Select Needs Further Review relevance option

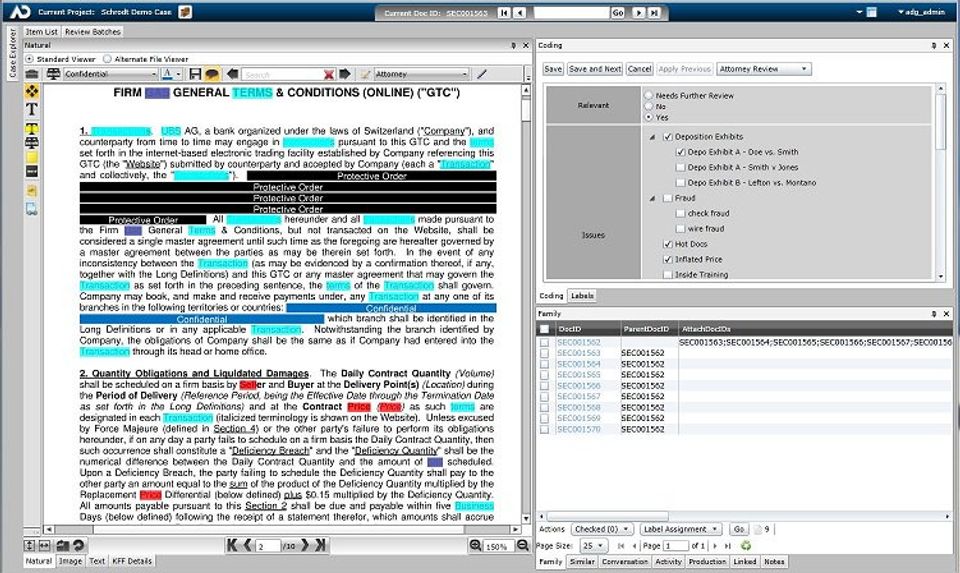click(649, 96)
